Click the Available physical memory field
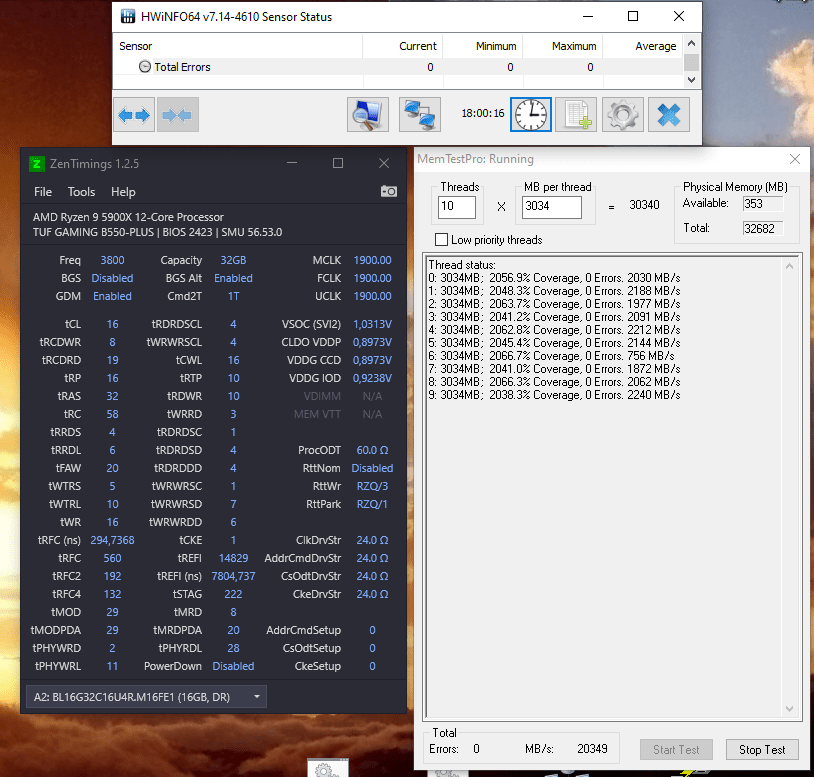The image size is (814, 777). (x=763, y=203)
